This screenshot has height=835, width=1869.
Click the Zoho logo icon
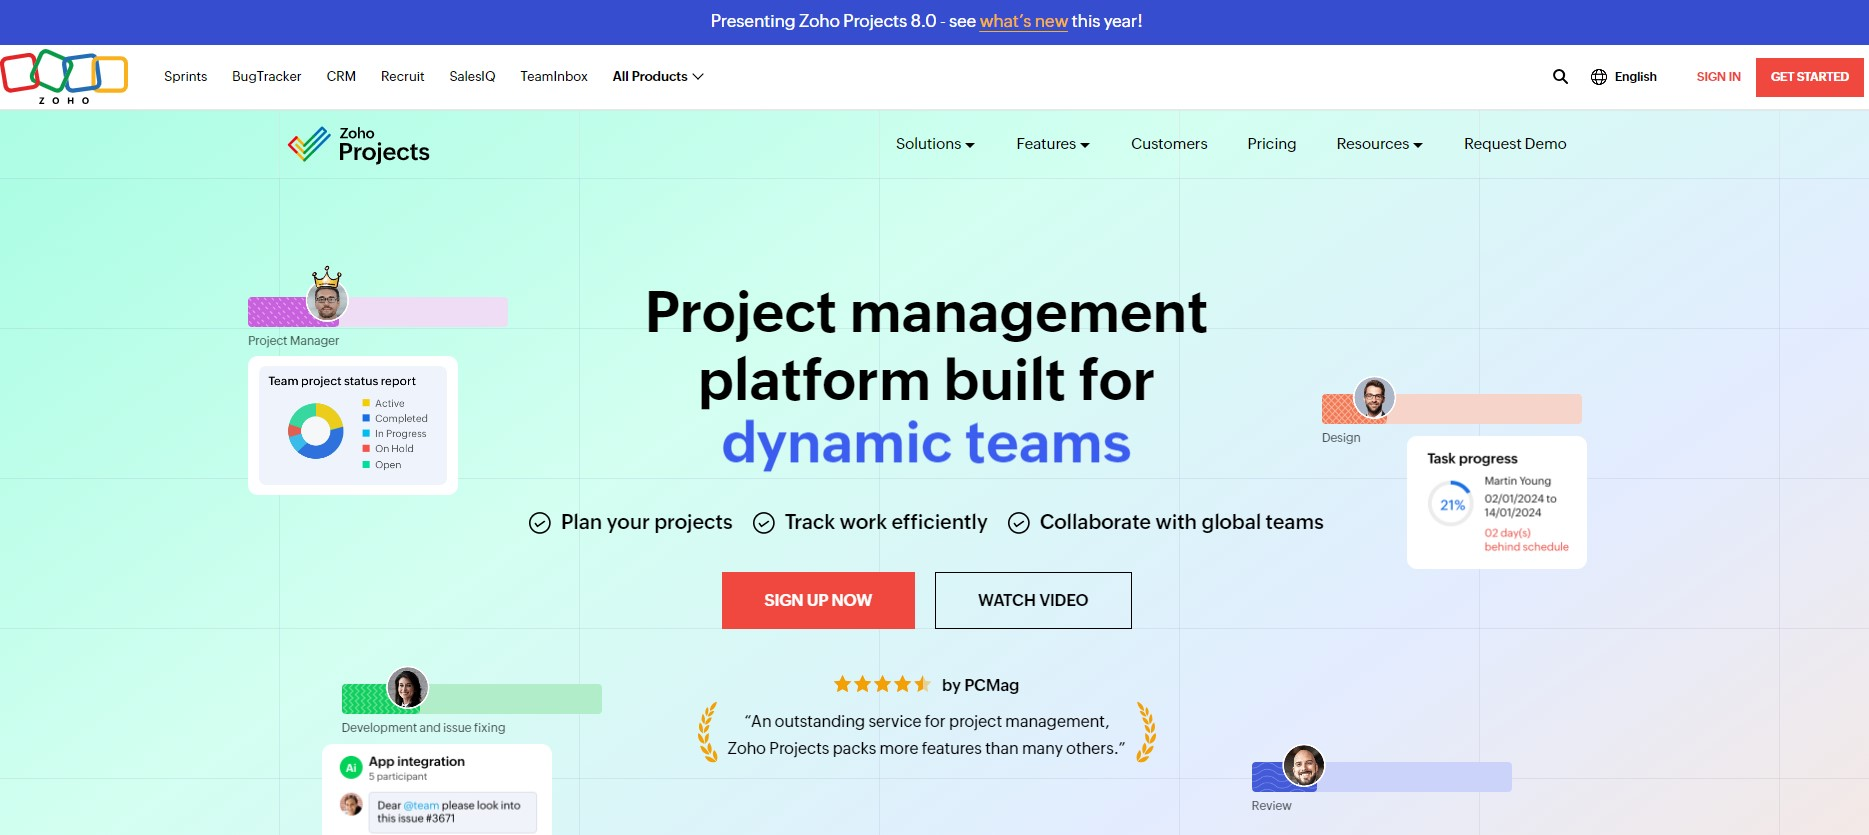coord(64,77)
